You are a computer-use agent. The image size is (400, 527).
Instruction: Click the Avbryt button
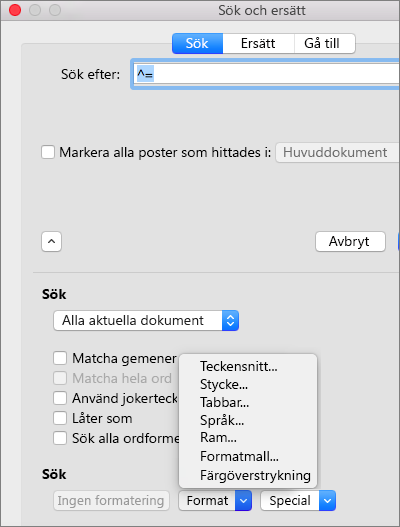[x=350, y=241]
